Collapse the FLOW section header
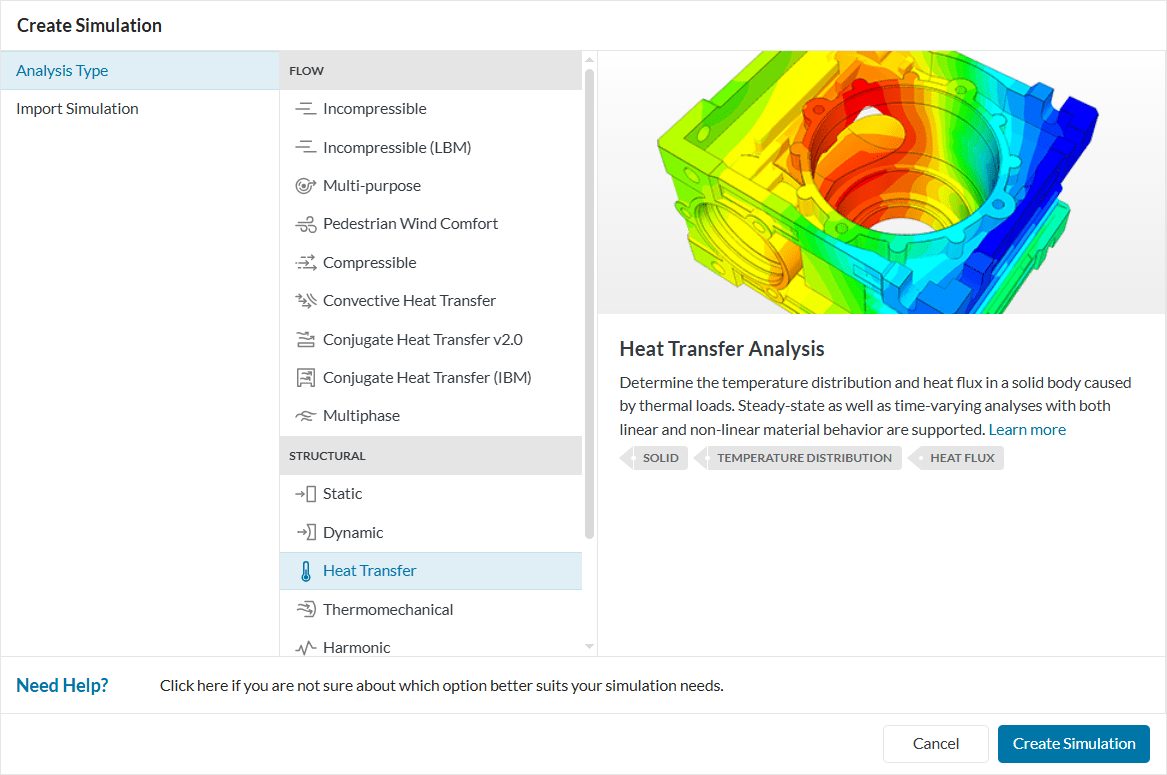The image size is (1167, 775). [x=306, y=70]
